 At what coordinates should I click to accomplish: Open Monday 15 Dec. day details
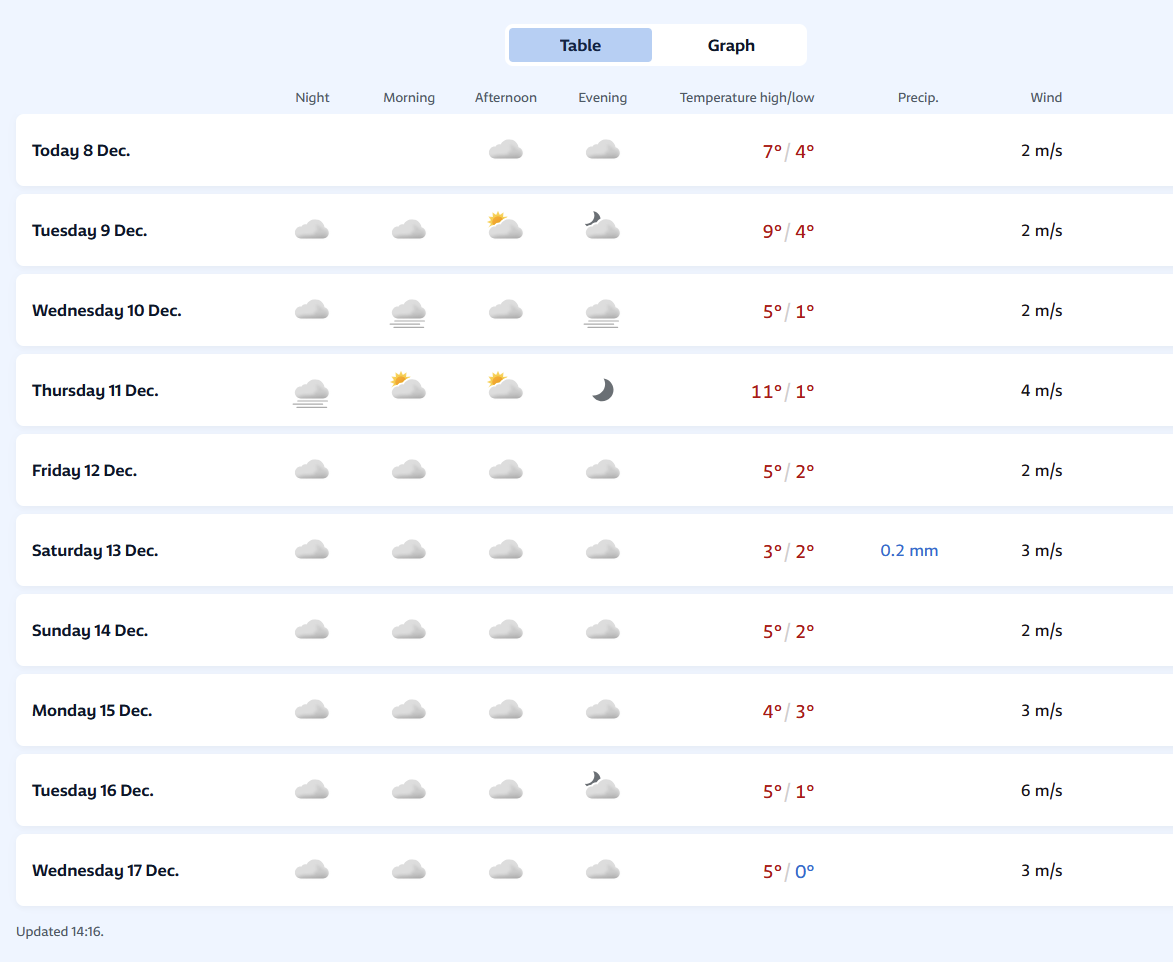coord(594,711)
